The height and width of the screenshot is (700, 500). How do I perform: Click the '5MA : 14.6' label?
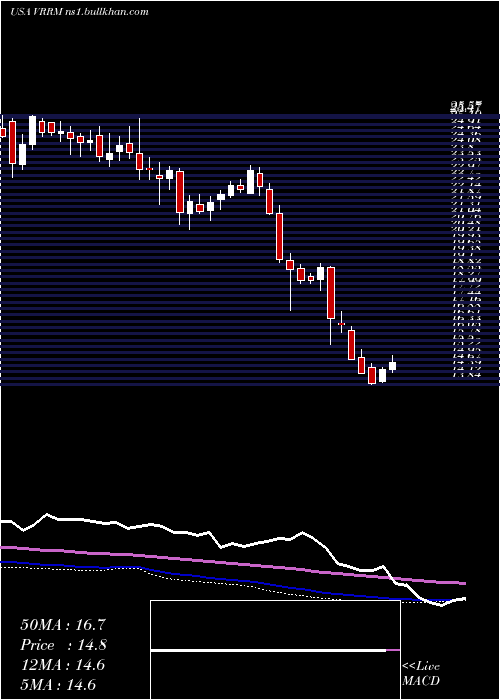pos(58,685)
